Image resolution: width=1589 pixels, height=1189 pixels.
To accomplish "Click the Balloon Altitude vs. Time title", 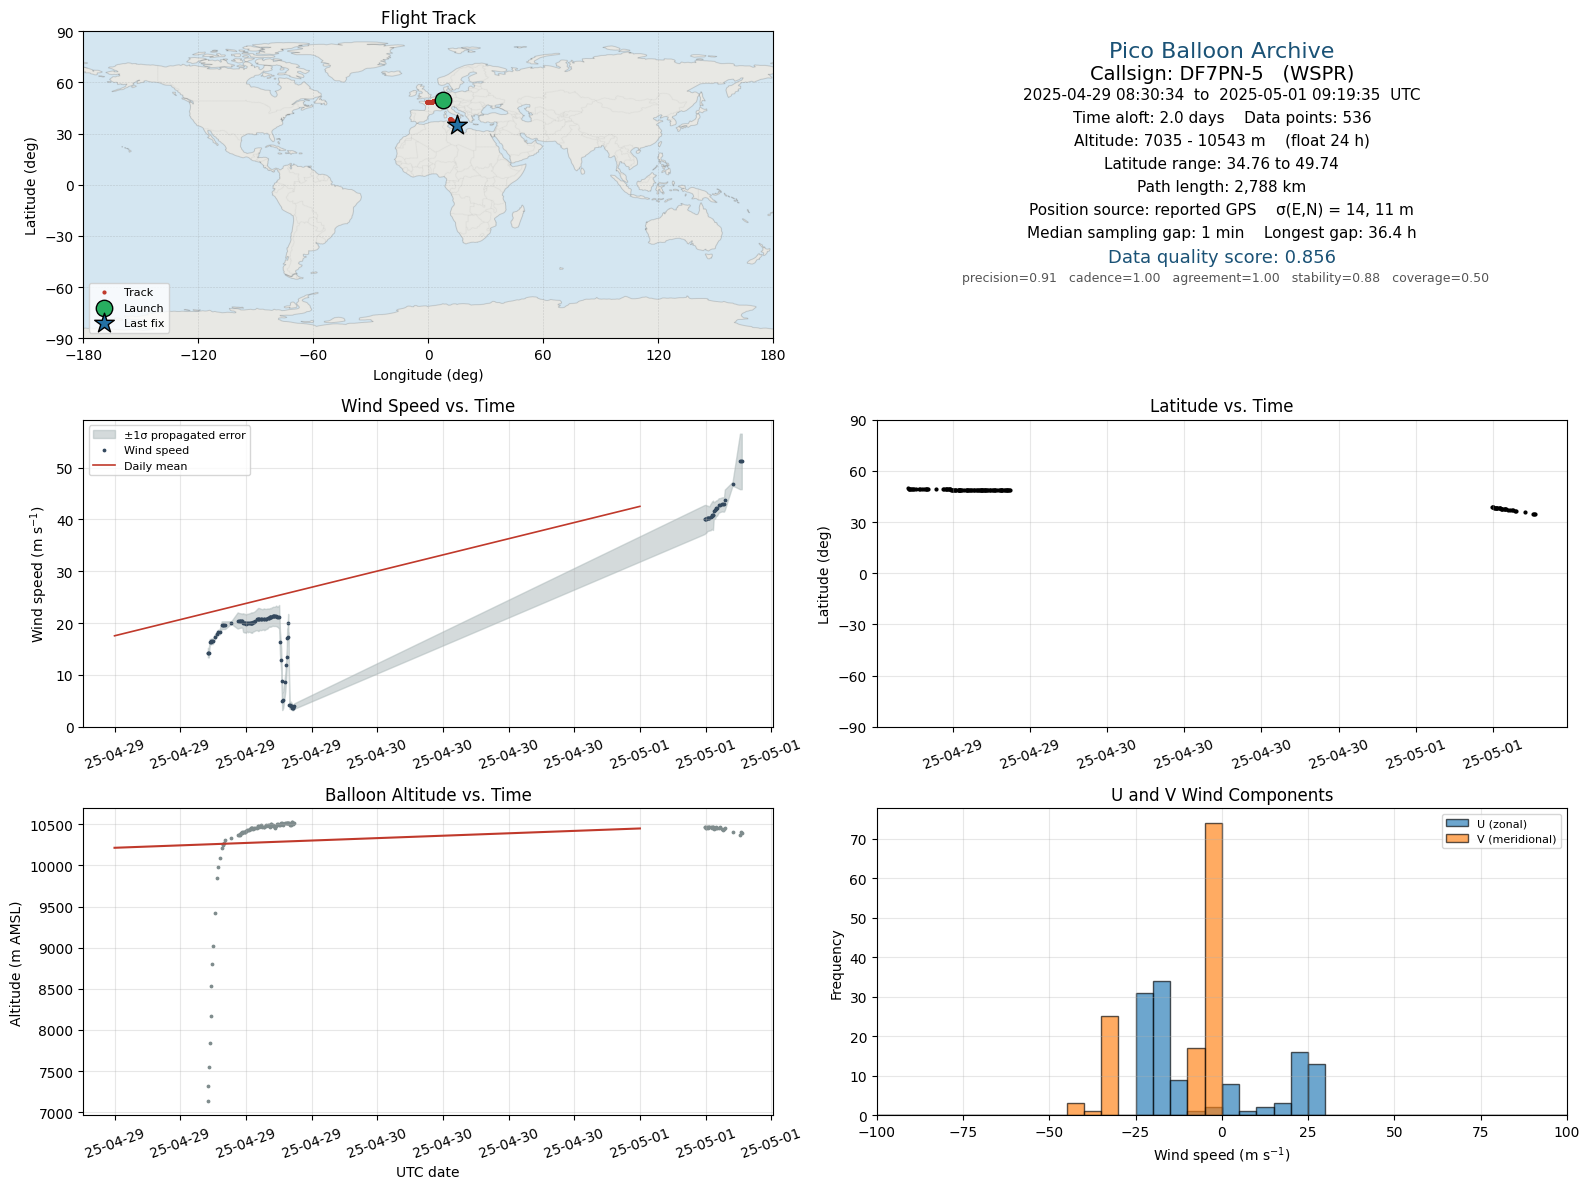I will click(428, 795).
